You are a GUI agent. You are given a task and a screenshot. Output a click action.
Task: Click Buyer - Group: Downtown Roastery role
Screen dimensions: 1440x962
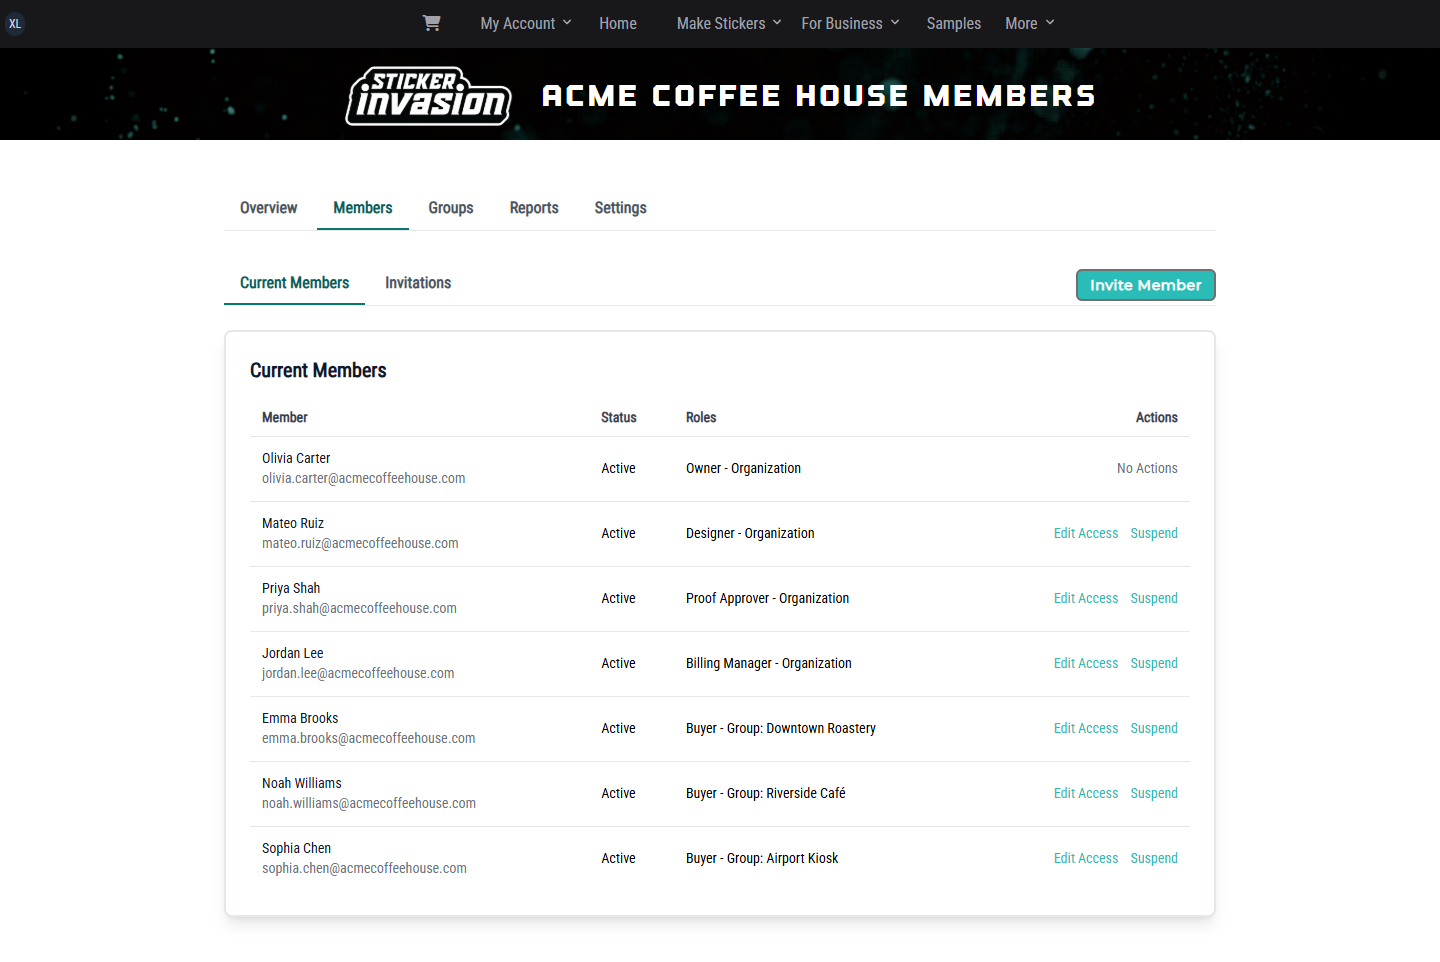tap(781, 728)
